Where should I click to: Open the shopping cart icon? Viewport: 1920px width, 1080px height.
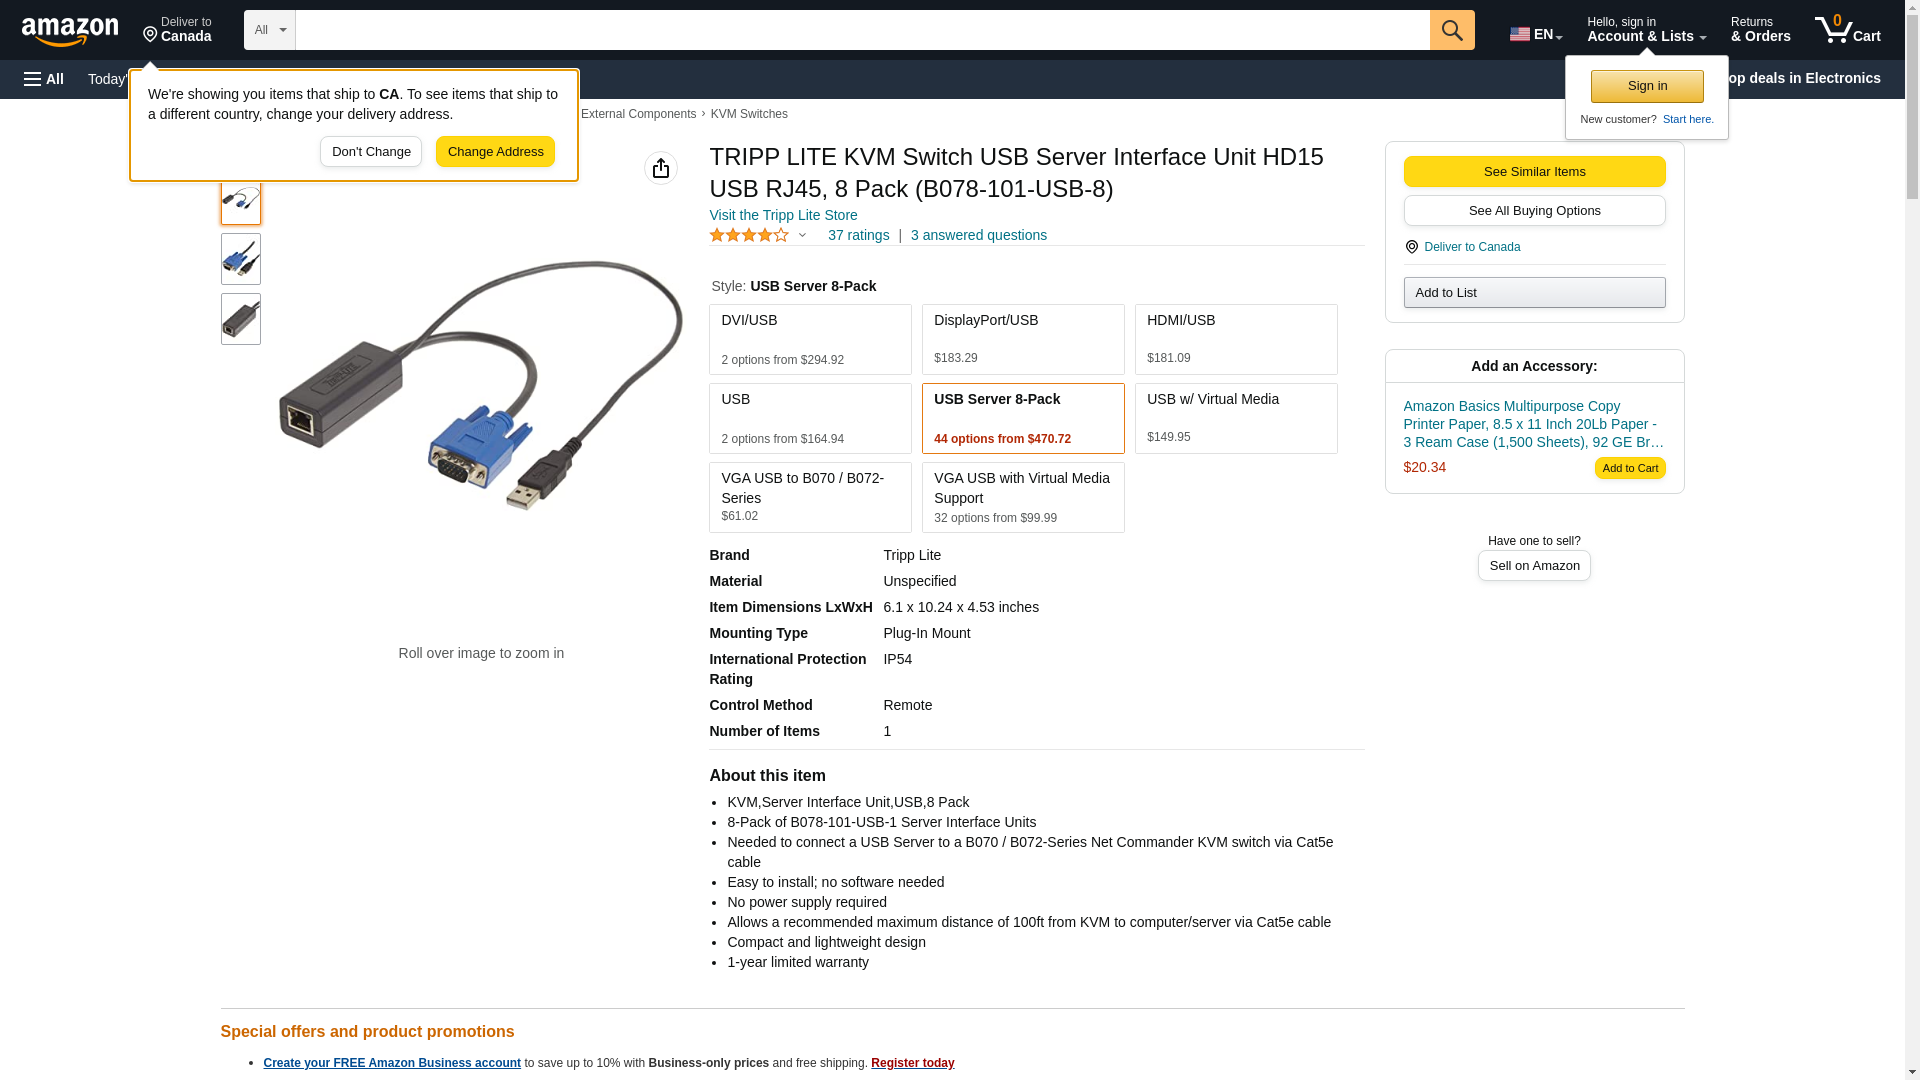point(1848,30)
